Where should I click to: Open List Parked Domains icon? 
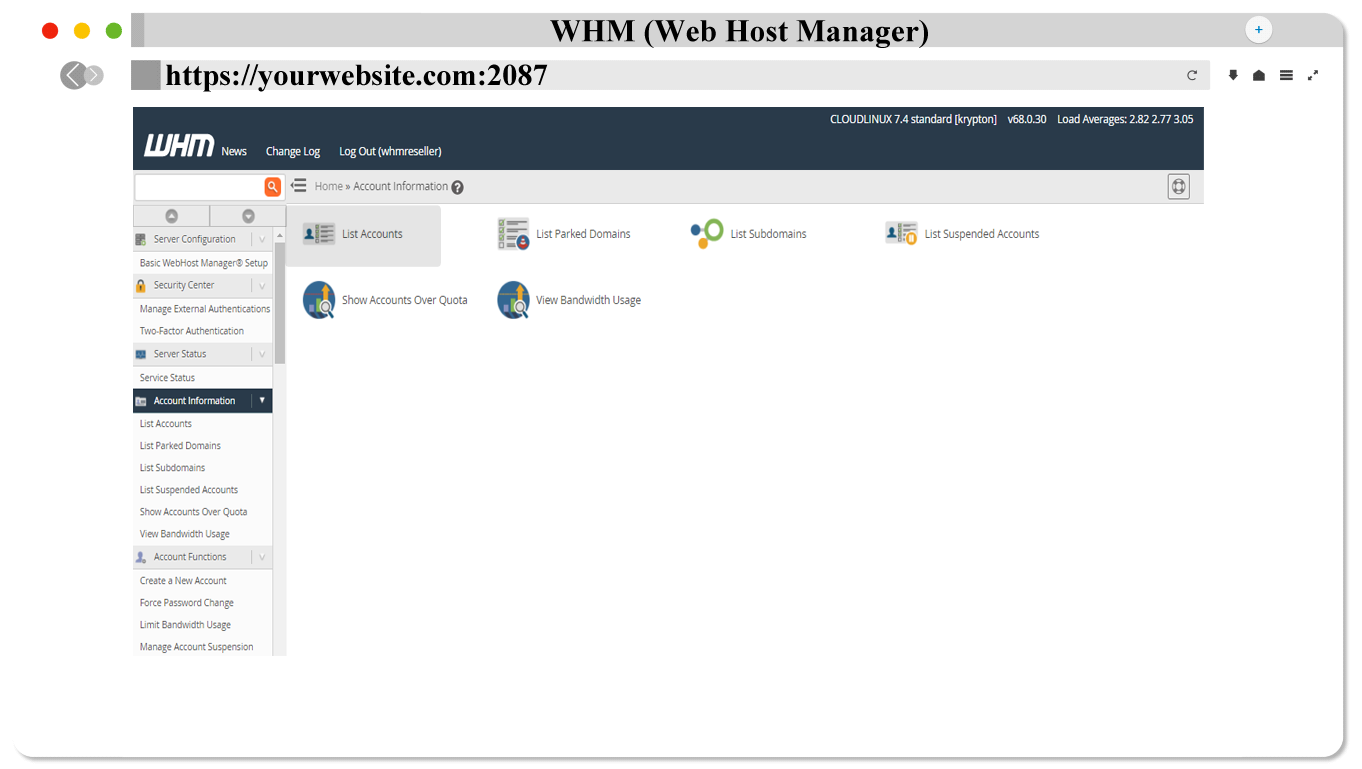click(x=514, y=234)
